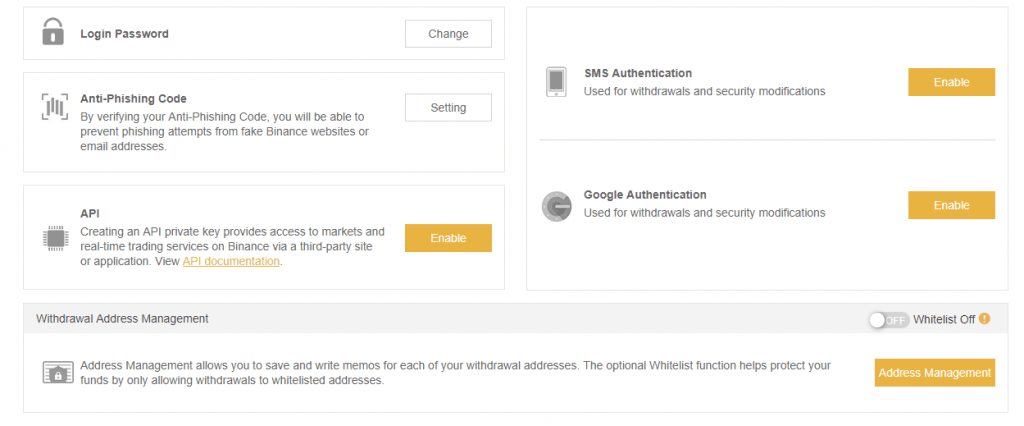Open the Anti-Phishing Code Setting button

click(448, 107)
